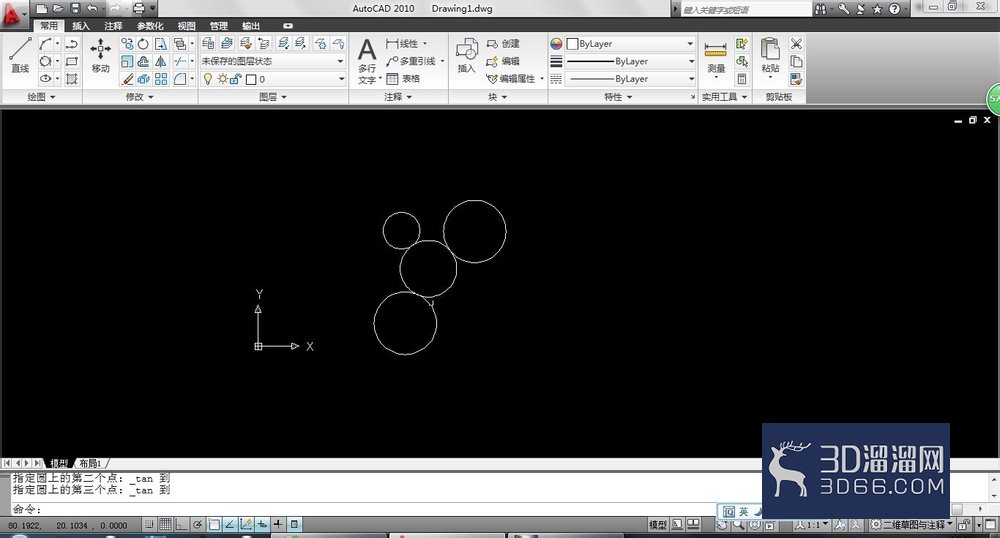Screen dimensions: 1000x538
Task: Select the 移动 move tool
Action: (100, 54)
